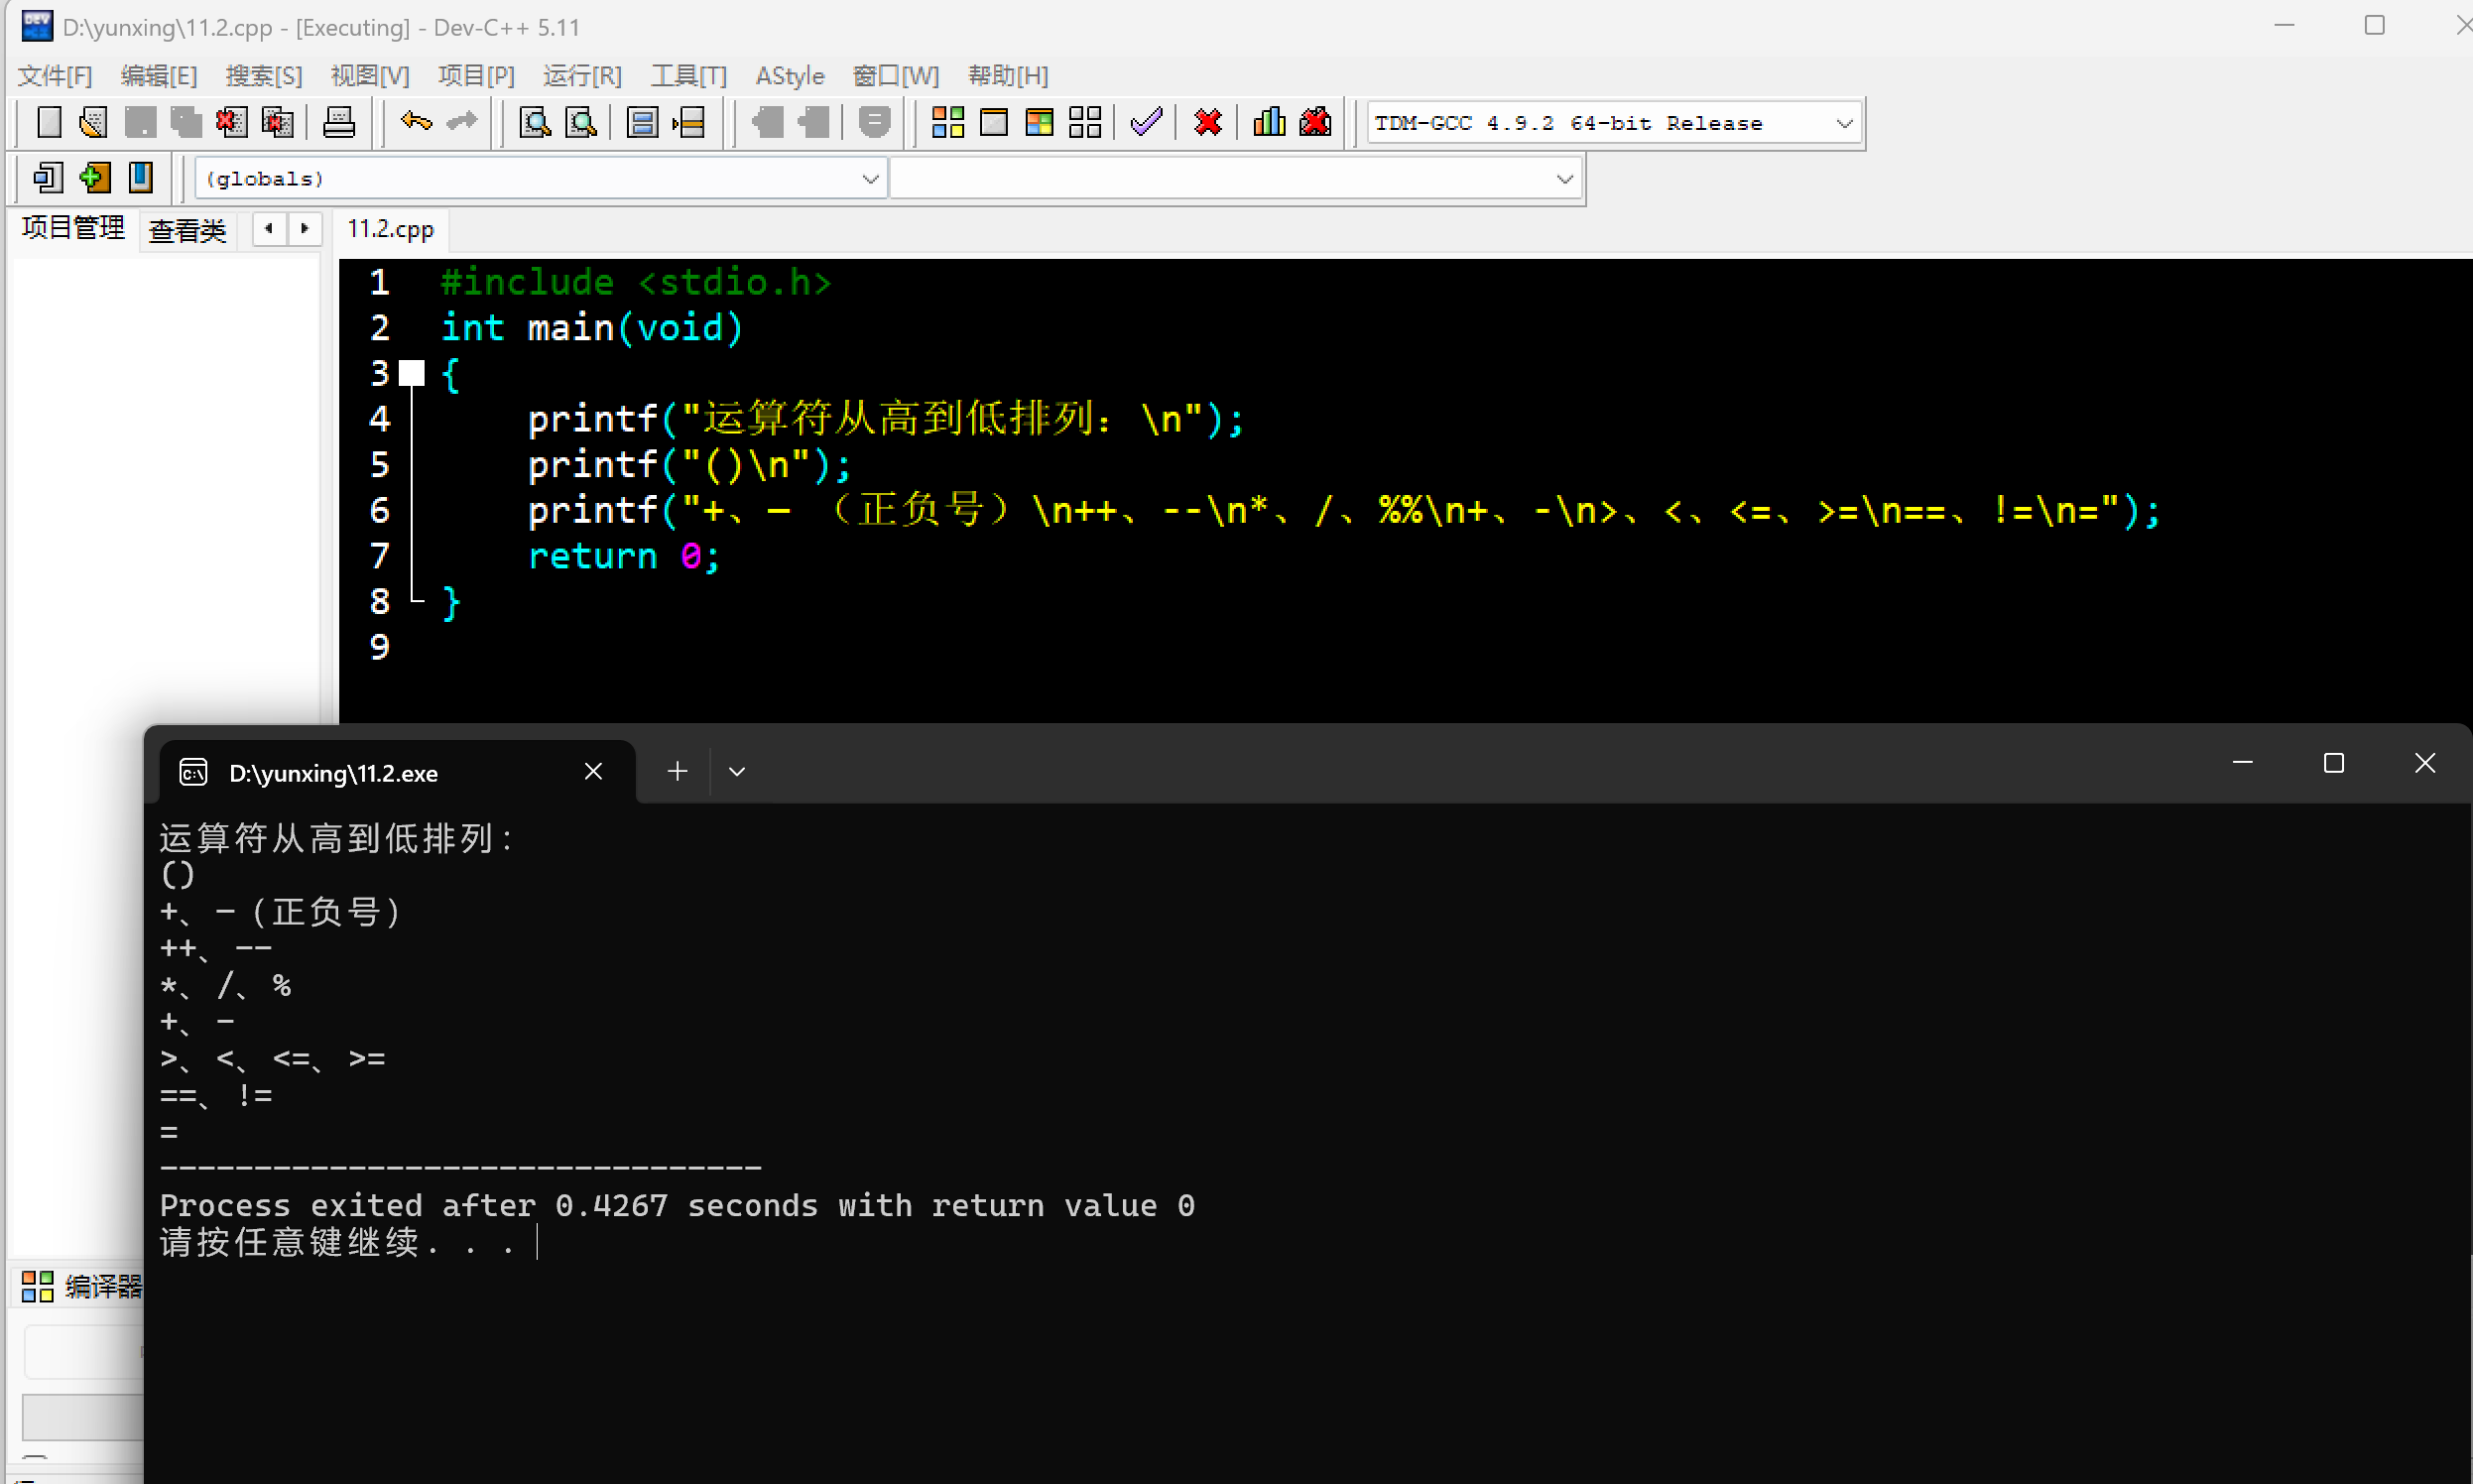Screen dimensions: 2473x1484
Task: Stop execution with the red X
Action: 1208,122
